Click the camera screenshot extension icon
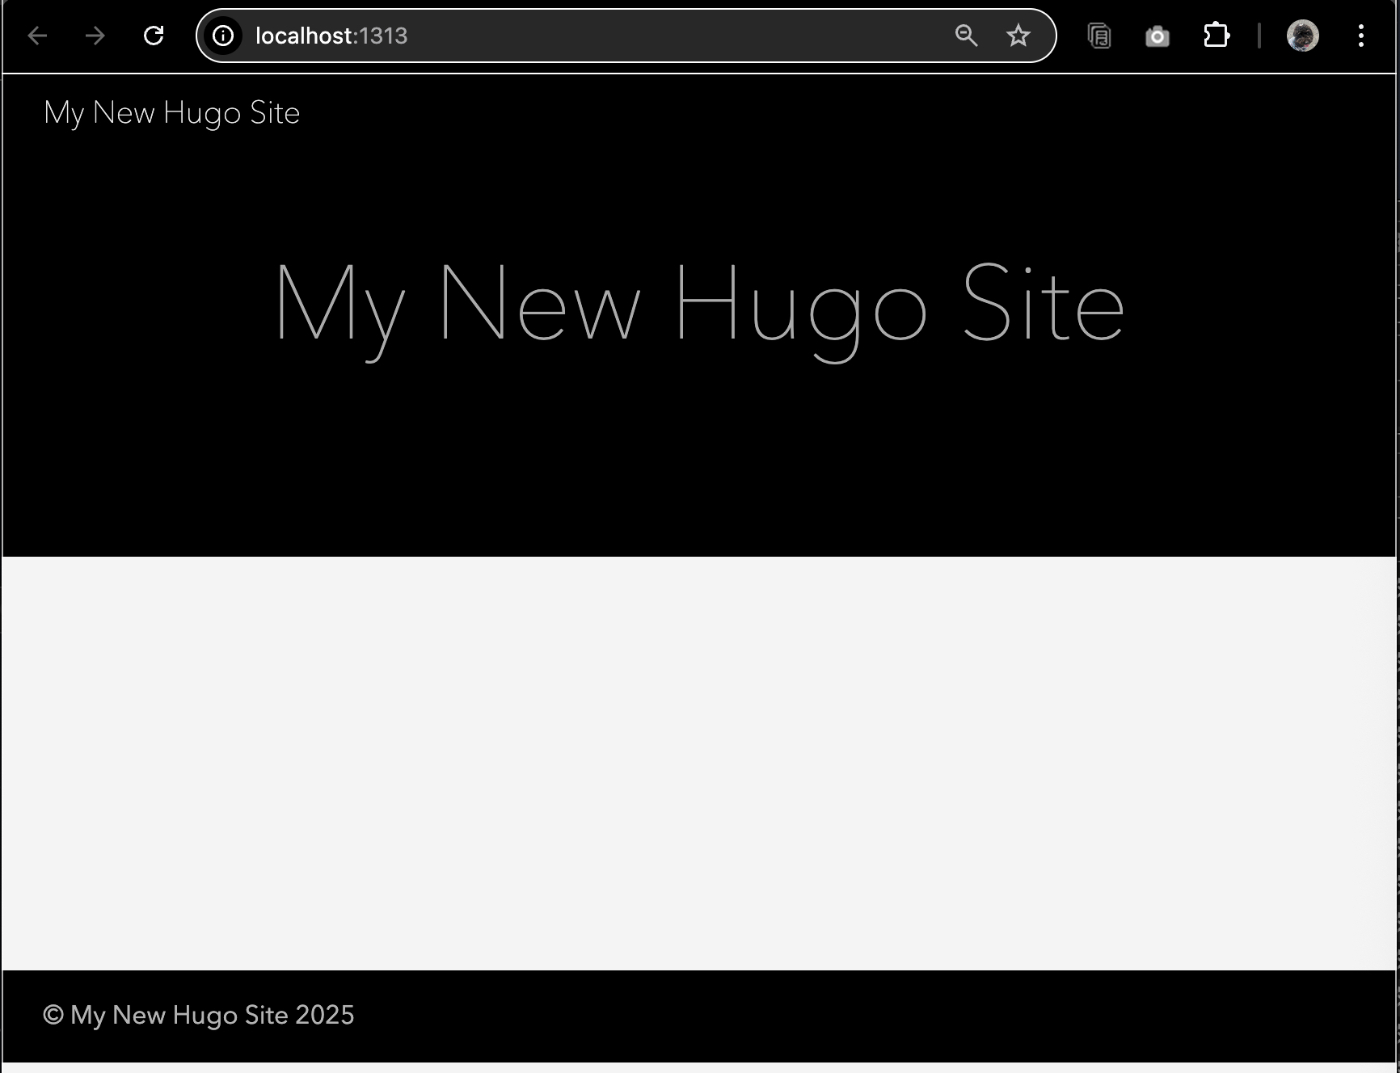Image resolution: width=1400 pixels, height=1073 pixels. [1157, 36]
